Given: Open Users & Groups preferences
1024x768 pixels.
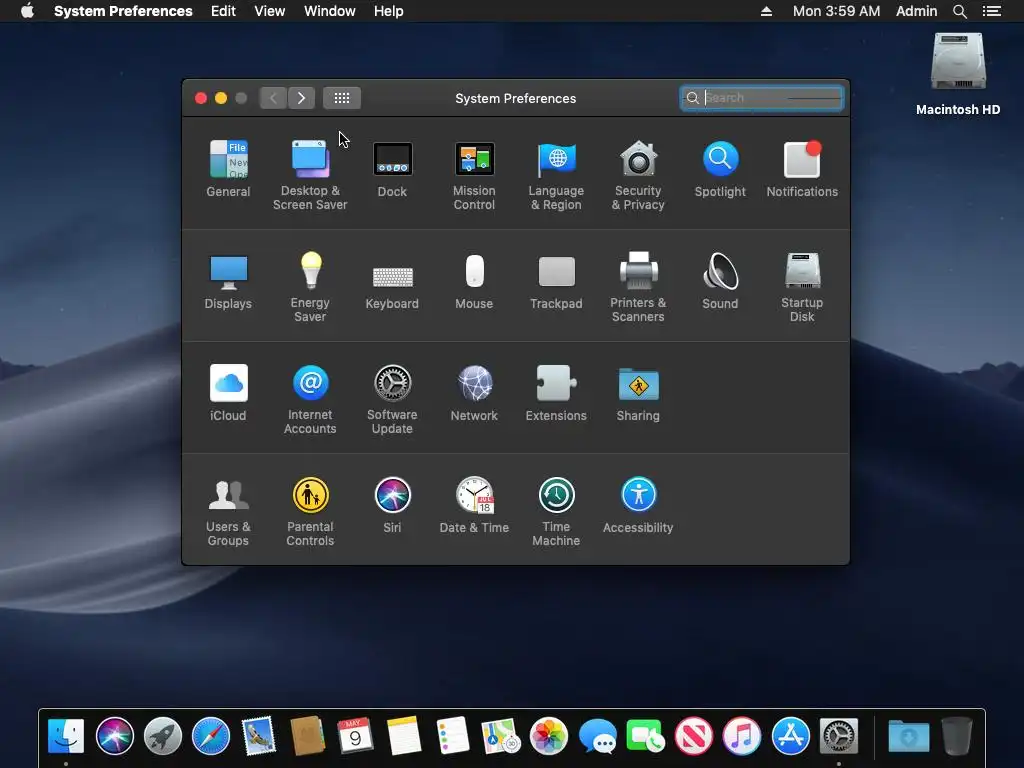Looking at the screenshot, I should tap(228, 511).
